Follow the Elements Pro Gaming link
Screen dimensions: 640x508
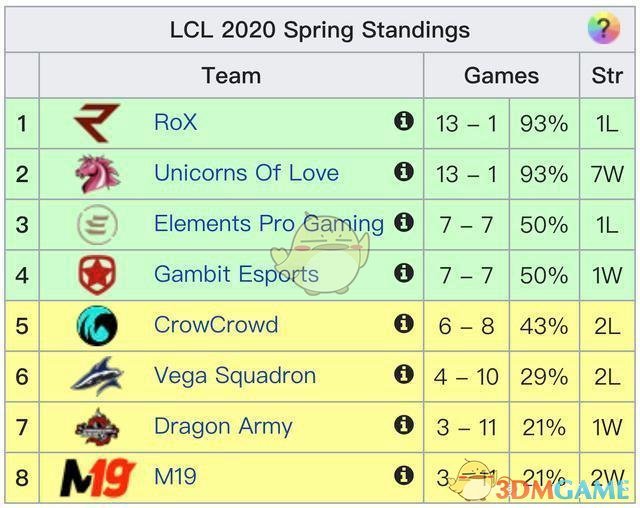(268, 224)
